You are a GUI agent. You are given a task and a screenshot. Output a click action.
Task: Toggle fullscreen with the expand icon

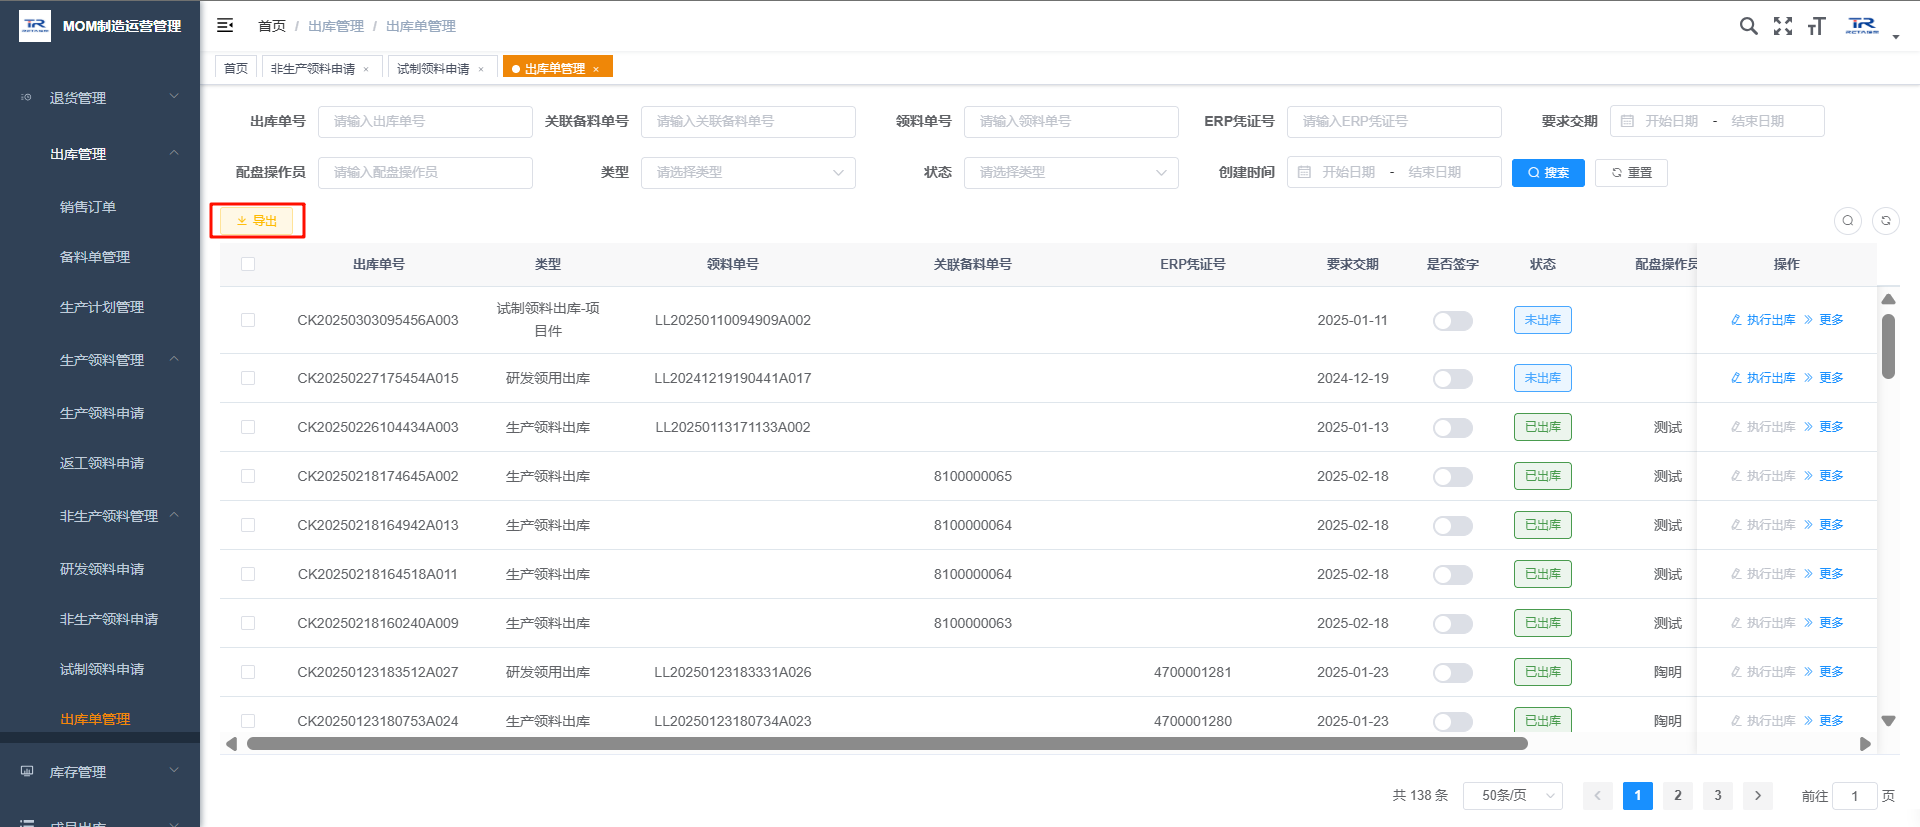pyautogui.click(x=1783, y=26)
